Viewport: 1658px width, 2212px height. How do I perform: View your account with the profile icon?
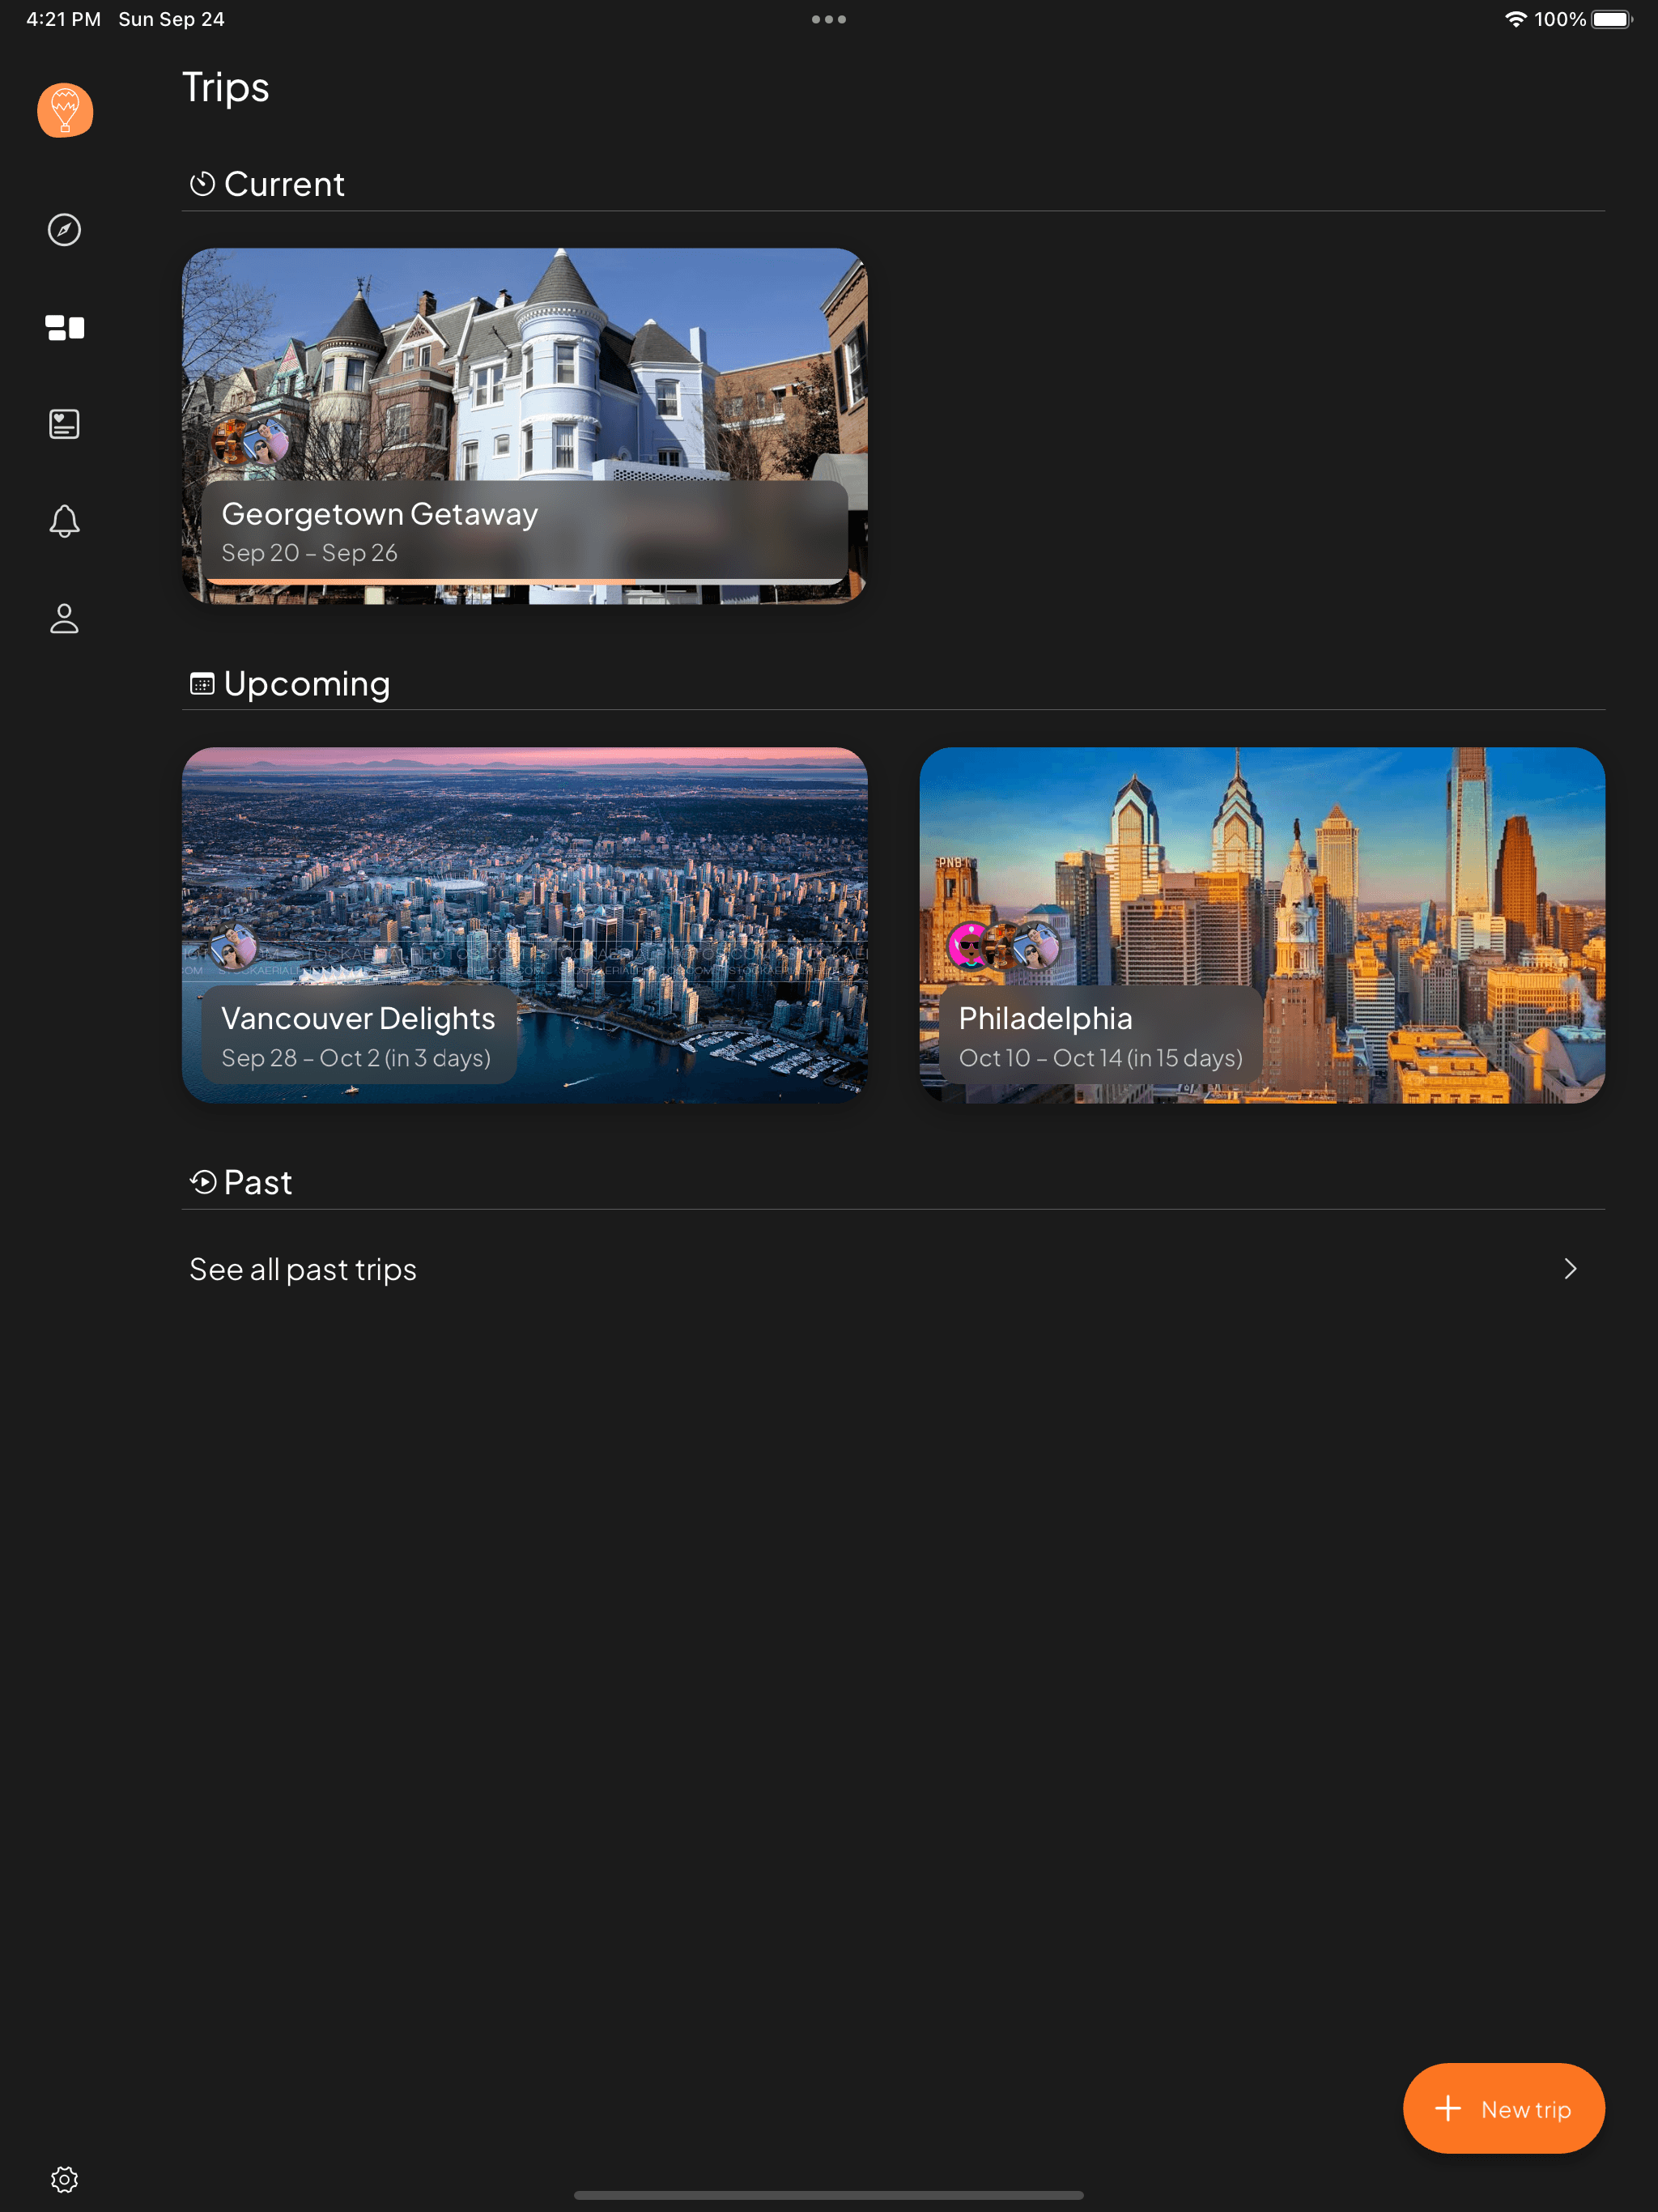point(64,619)
